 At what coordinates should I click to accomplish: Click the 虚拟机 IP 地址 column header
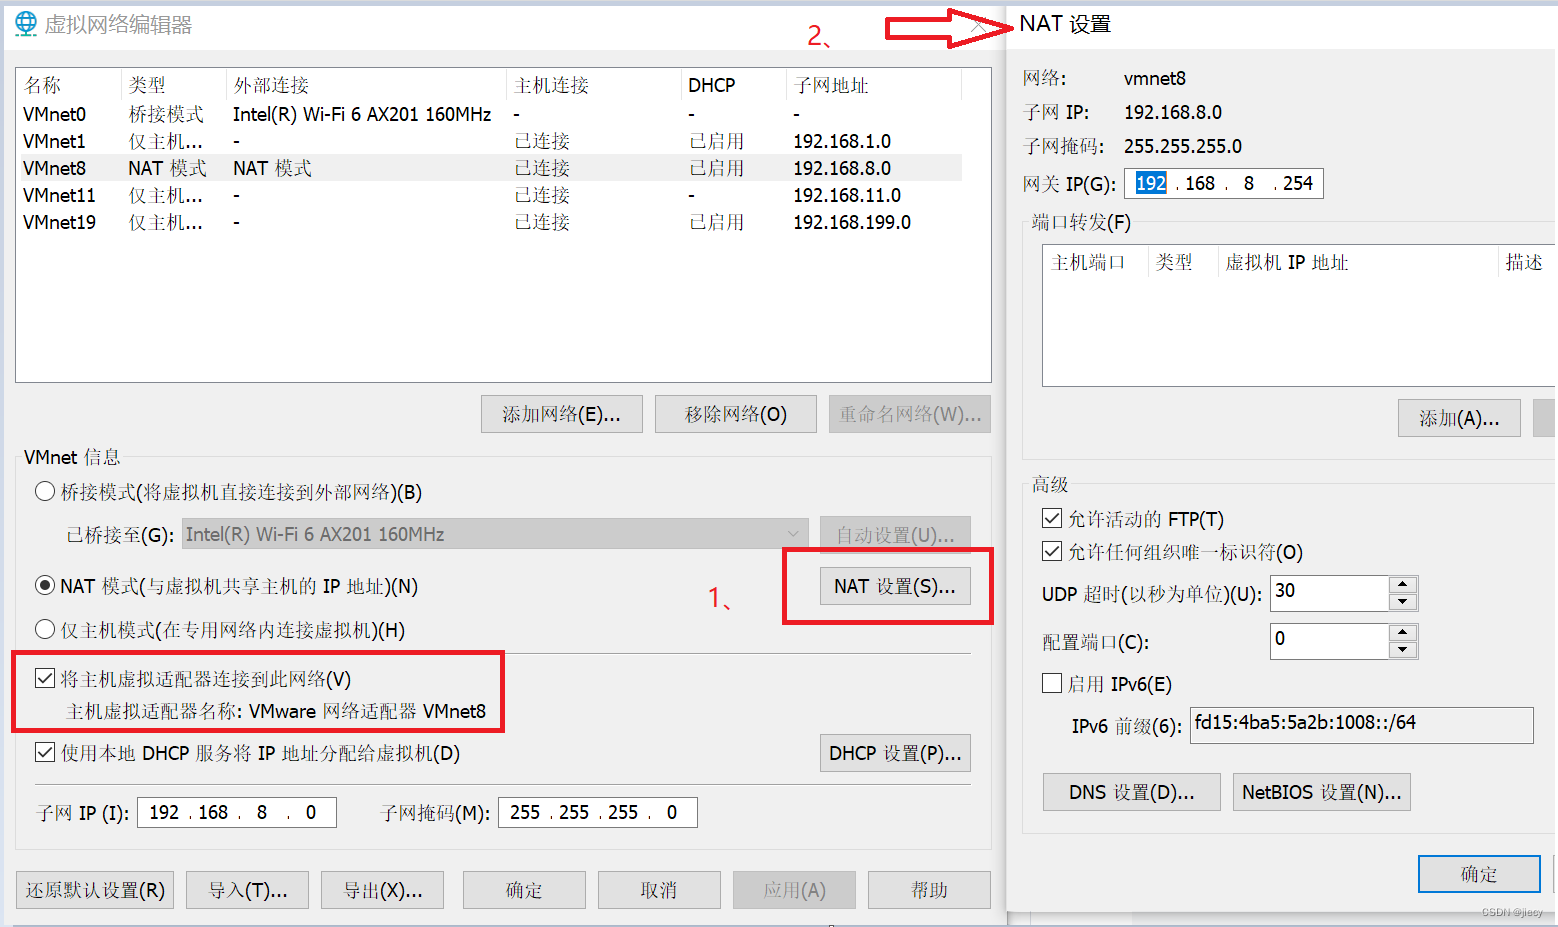click(1357, 262)
